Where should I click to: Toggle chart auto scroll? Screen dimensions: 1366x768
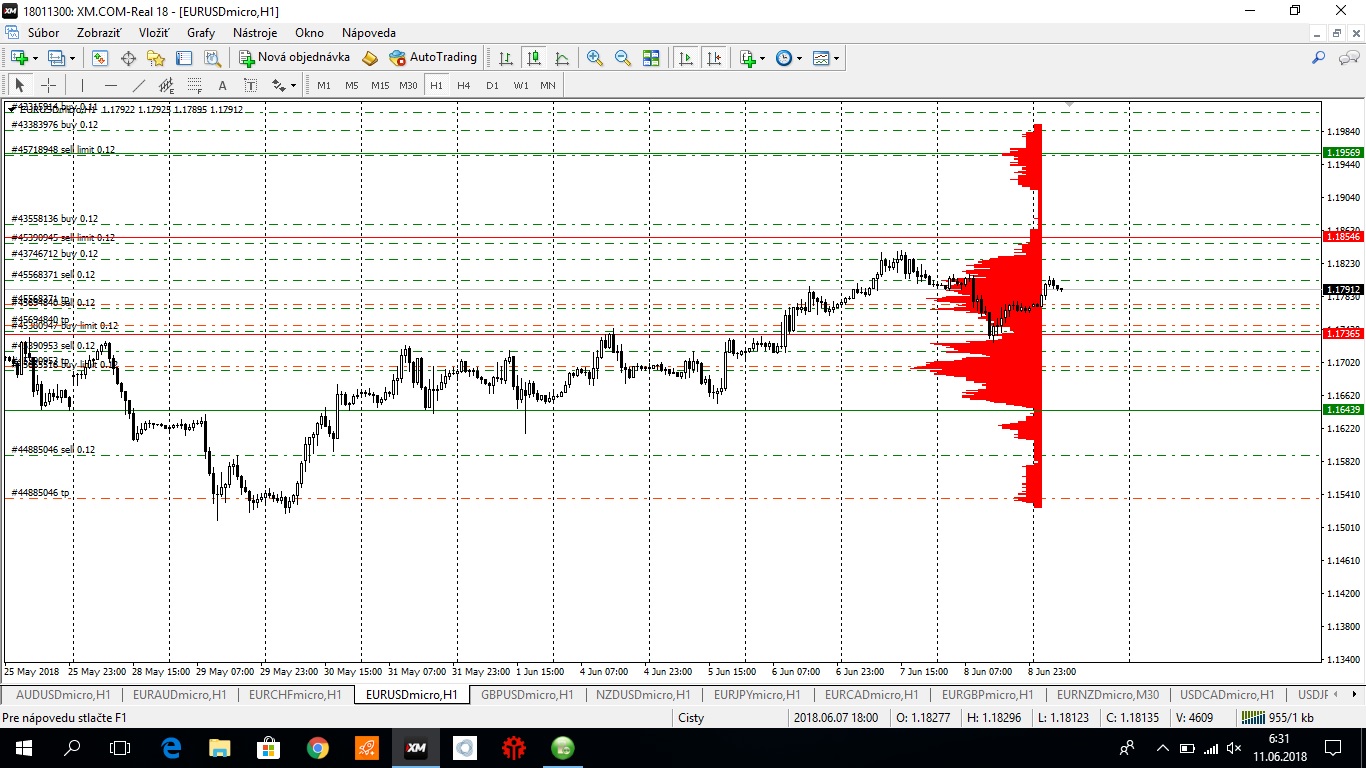coord(686,58)
